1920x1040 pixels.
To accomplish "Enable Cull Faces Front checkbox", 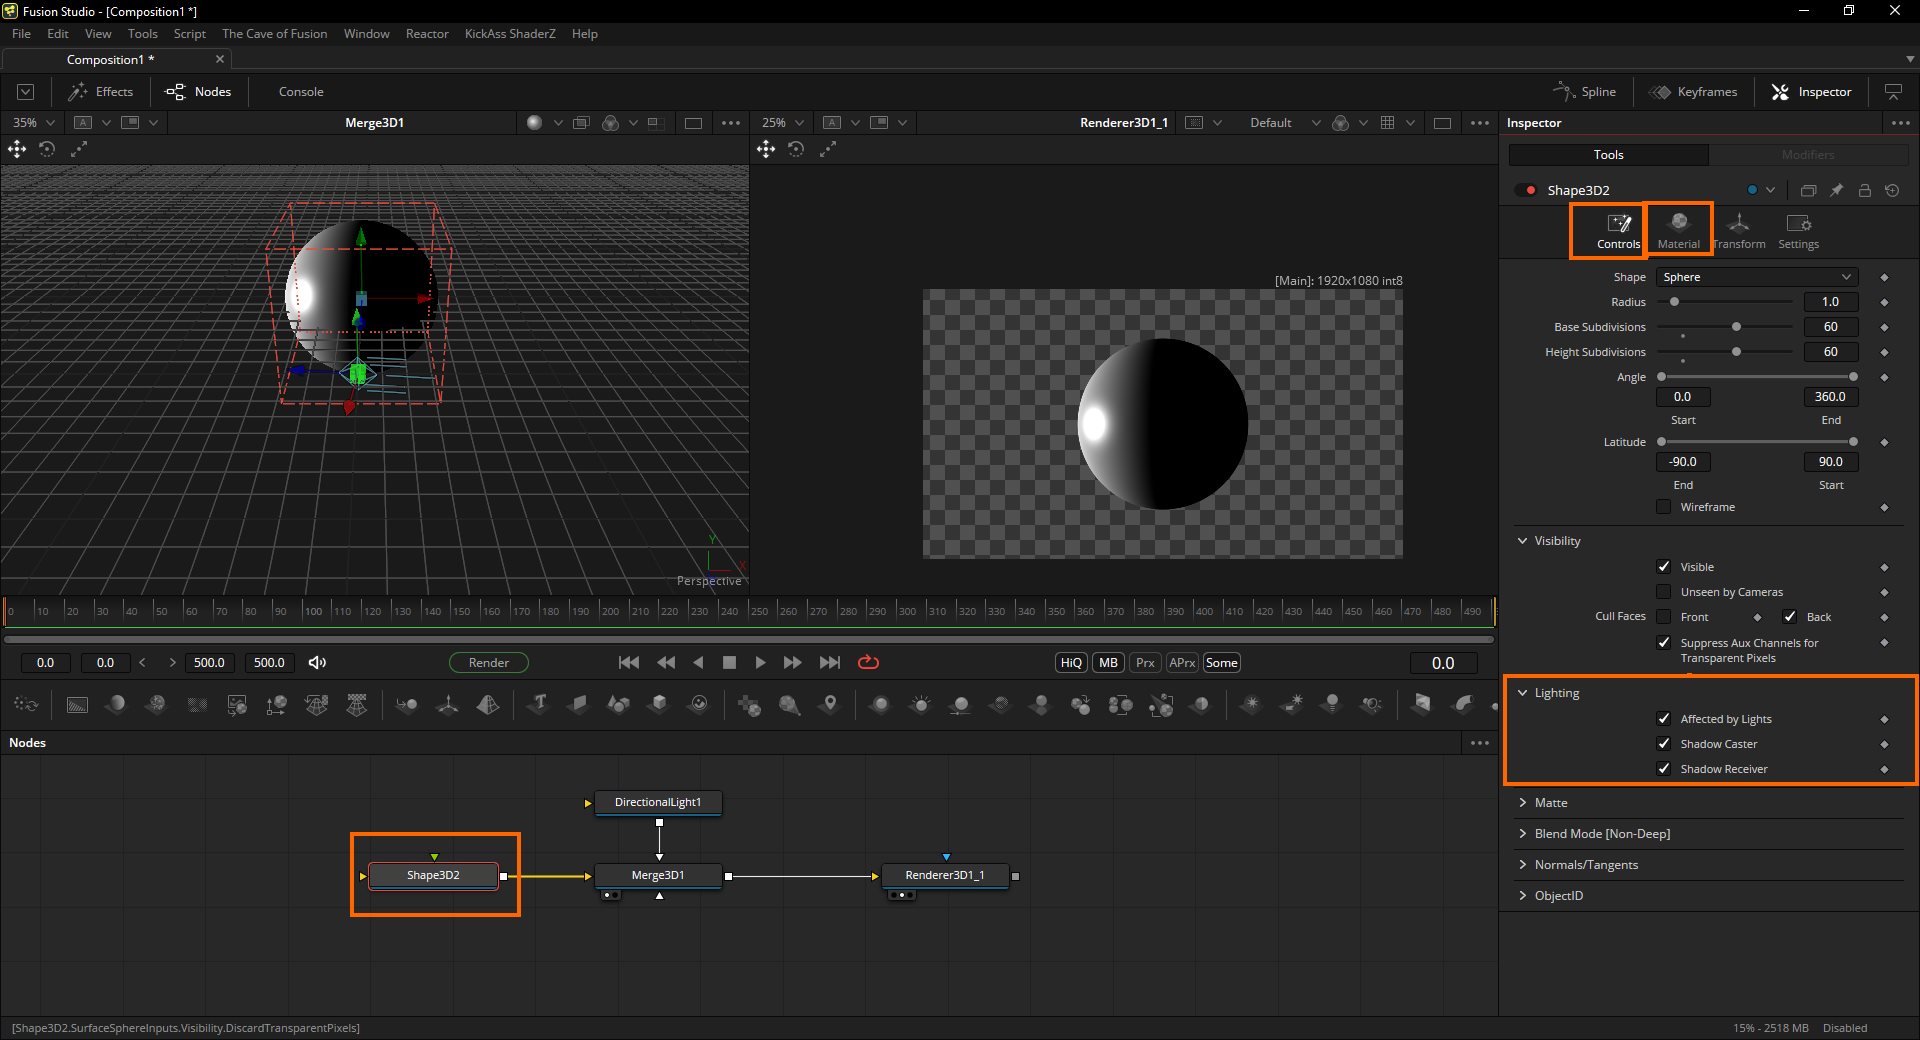I will 1664,617.
